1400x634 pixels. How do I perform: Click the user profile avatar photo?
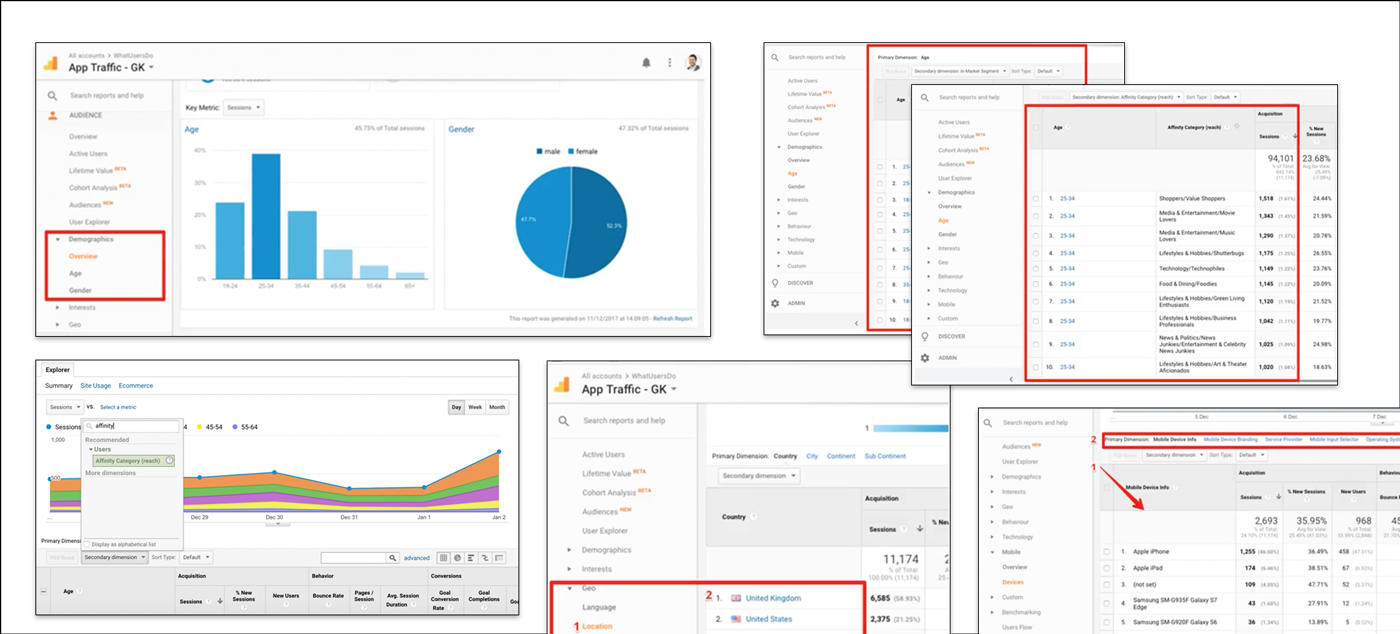(x=693, y=62)
